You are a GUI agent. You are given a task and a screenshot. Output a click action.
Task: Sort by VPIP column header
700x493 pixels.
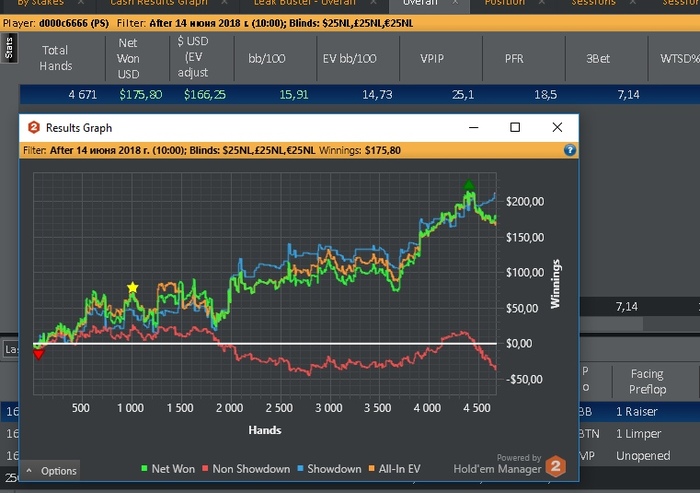tap(432, 58)
